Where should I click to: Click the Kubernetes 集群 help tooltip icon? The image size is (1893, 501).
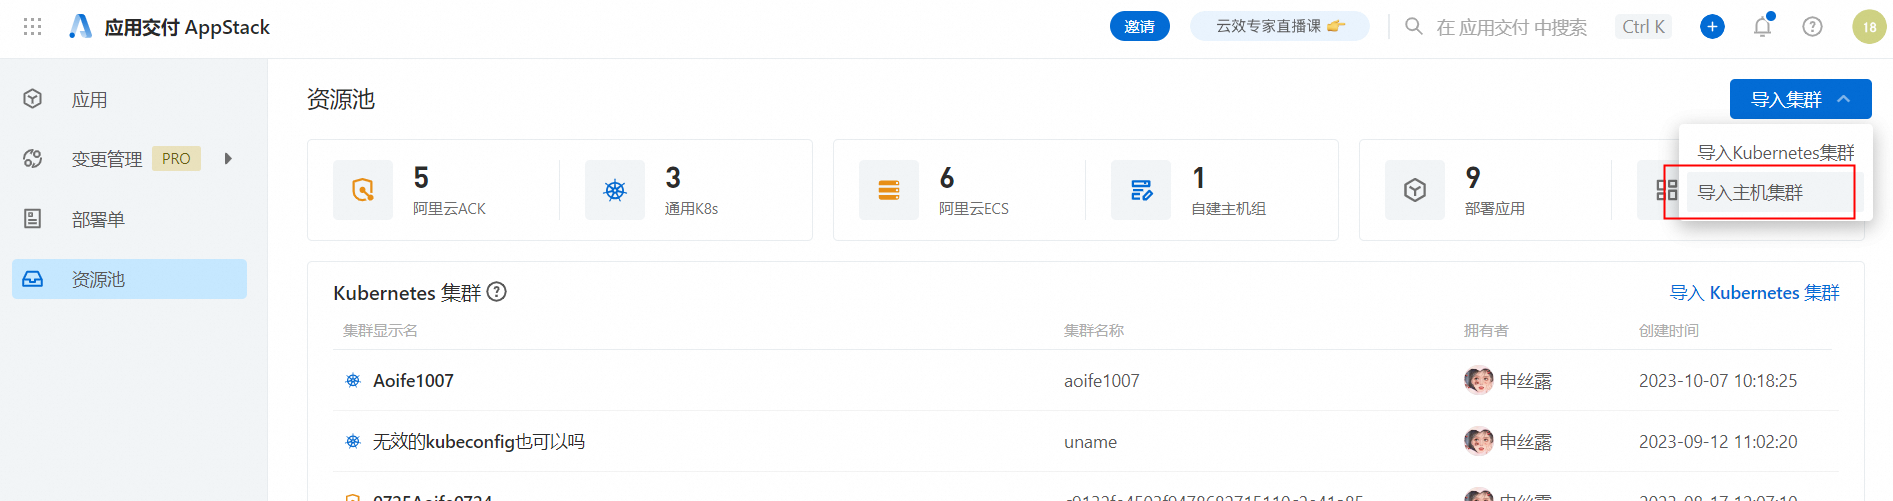click(497, 292)
